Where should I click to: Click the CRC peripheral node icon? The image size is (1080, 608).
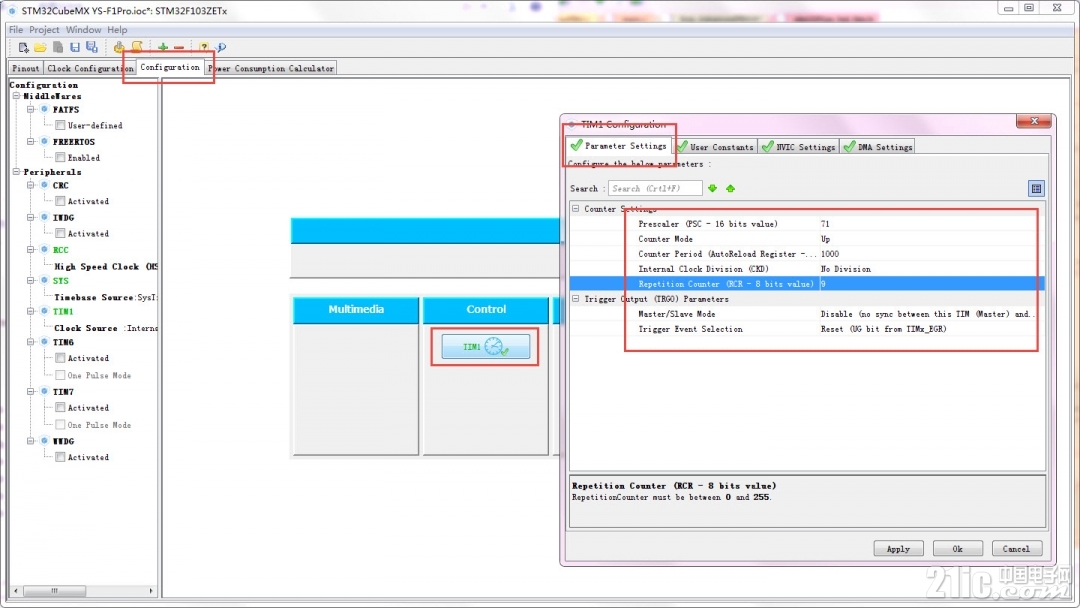[x=44, y=185]
